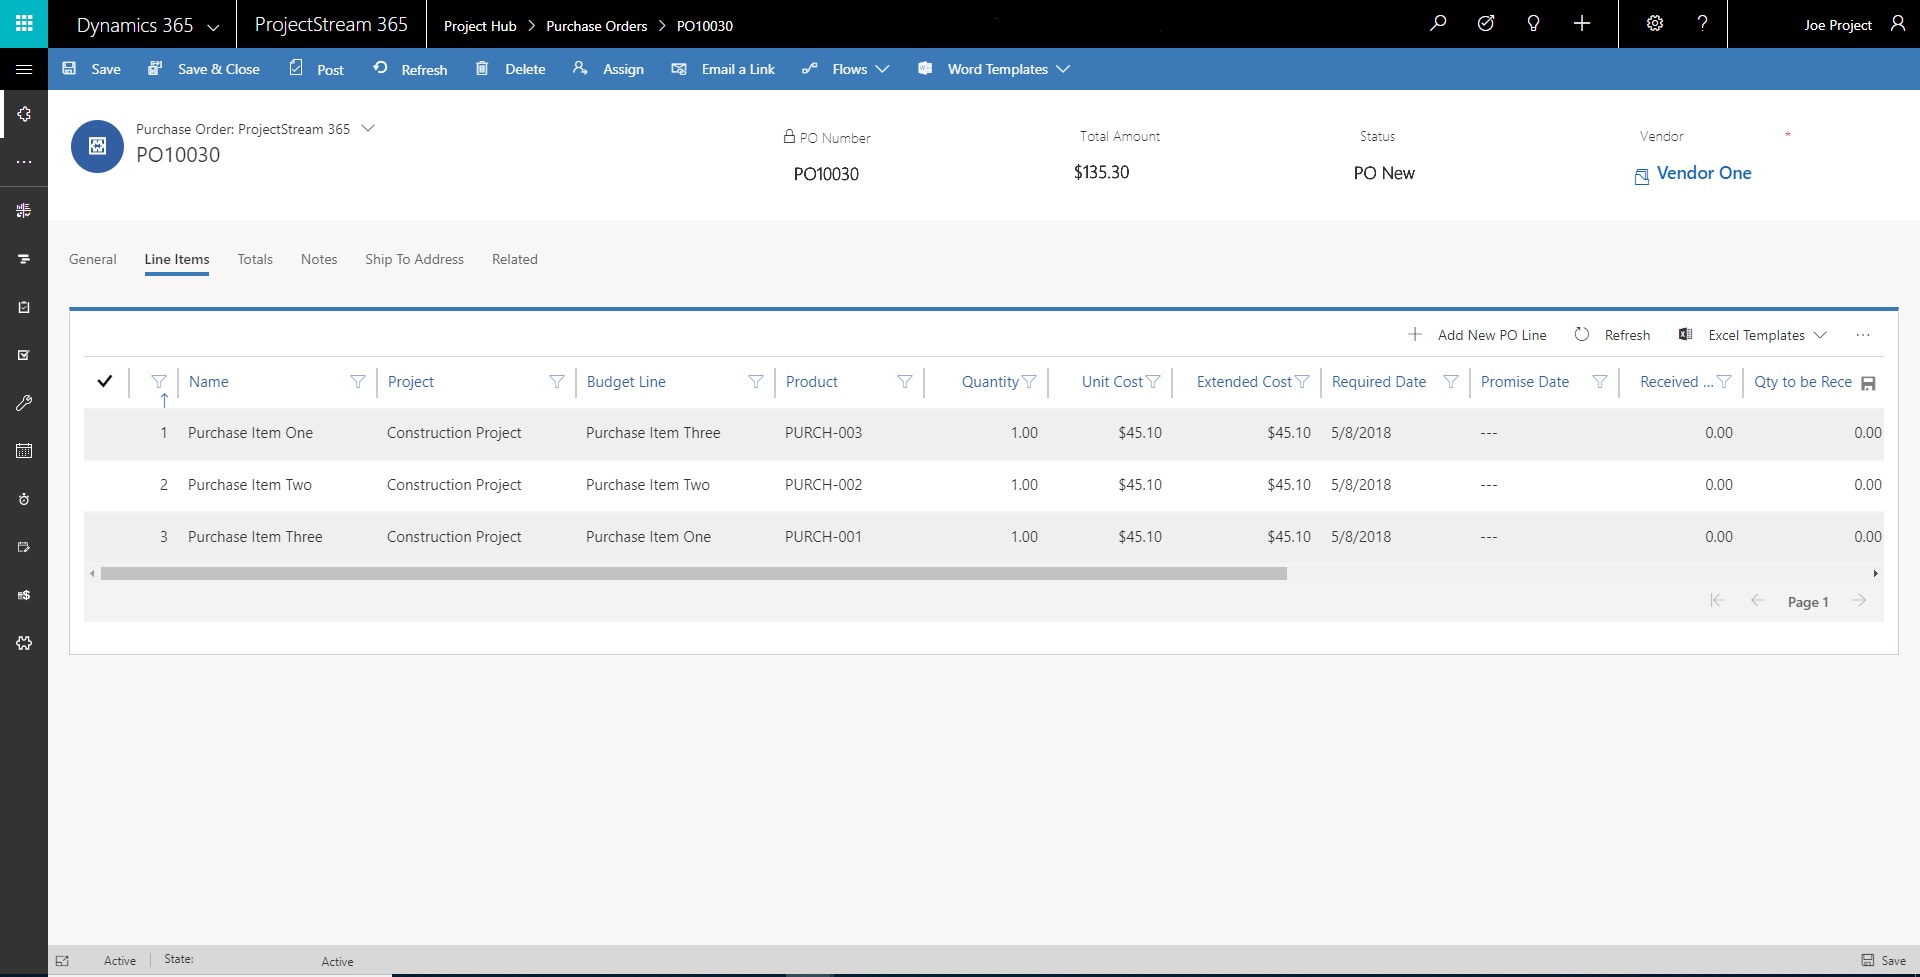Click Save in the bottom status bar
This screenshot has width=1920, height=977.
[1884, 961]
